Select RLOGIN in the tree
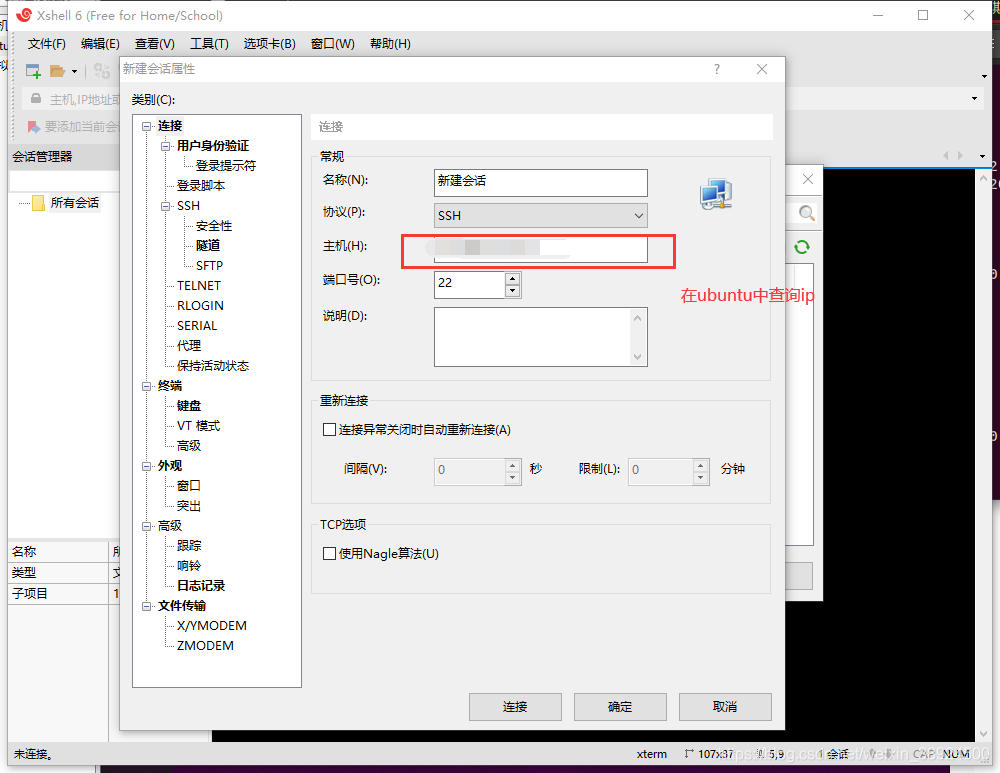1000x773 pixels. [x=200, y=306]
